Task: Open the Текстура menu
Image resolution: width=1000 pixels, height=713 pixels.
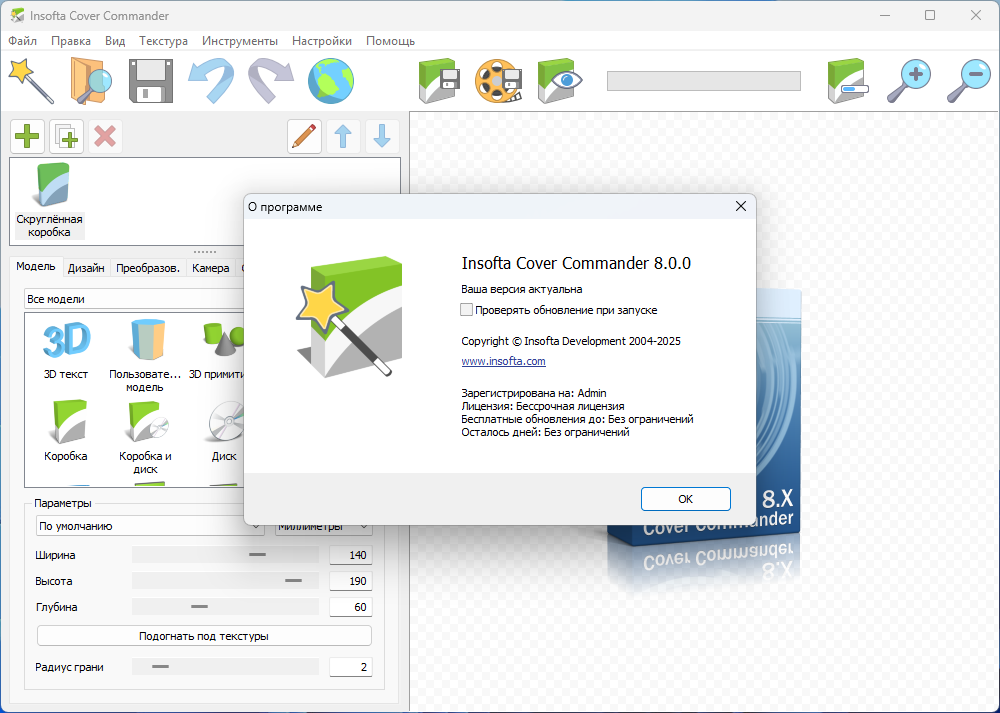Action: pyautogui.click(x=163, y=41)
